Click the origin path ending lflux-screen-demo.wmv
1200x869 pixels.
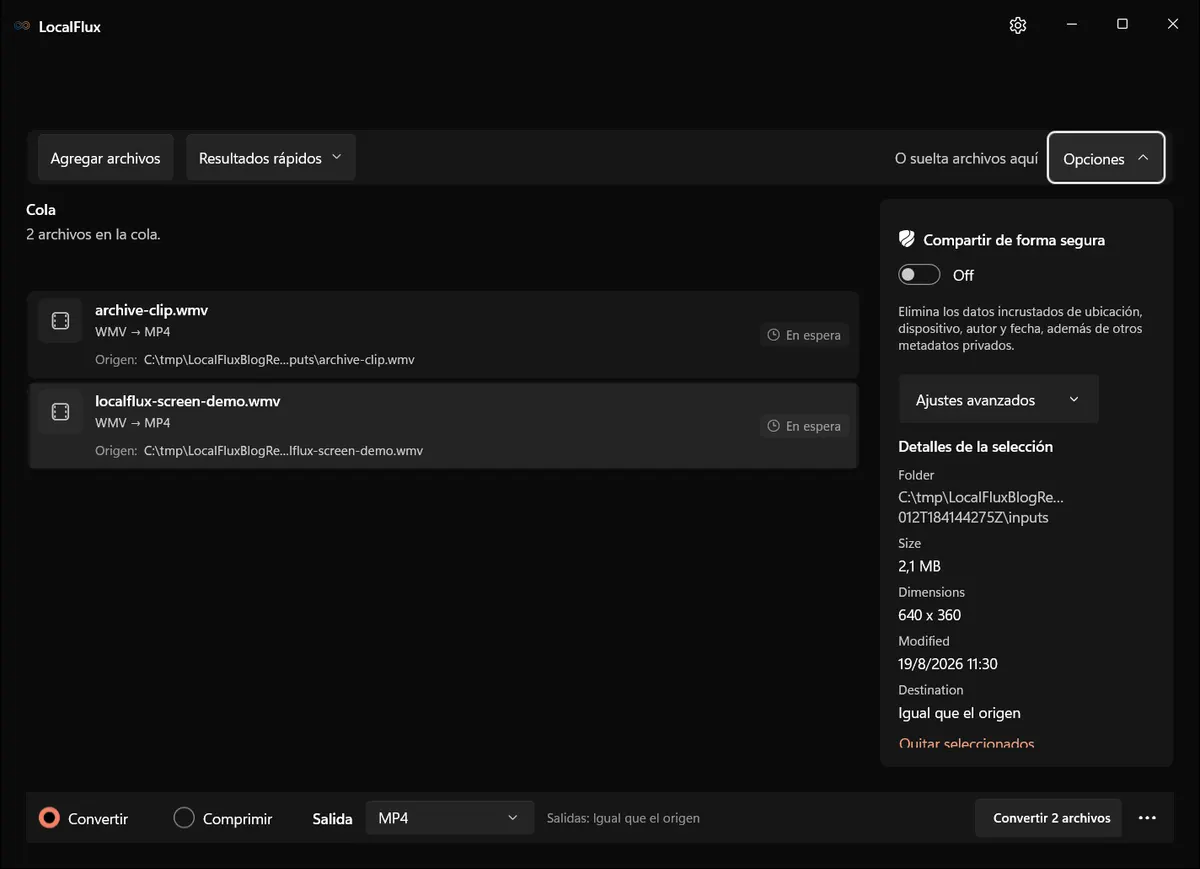283,451
